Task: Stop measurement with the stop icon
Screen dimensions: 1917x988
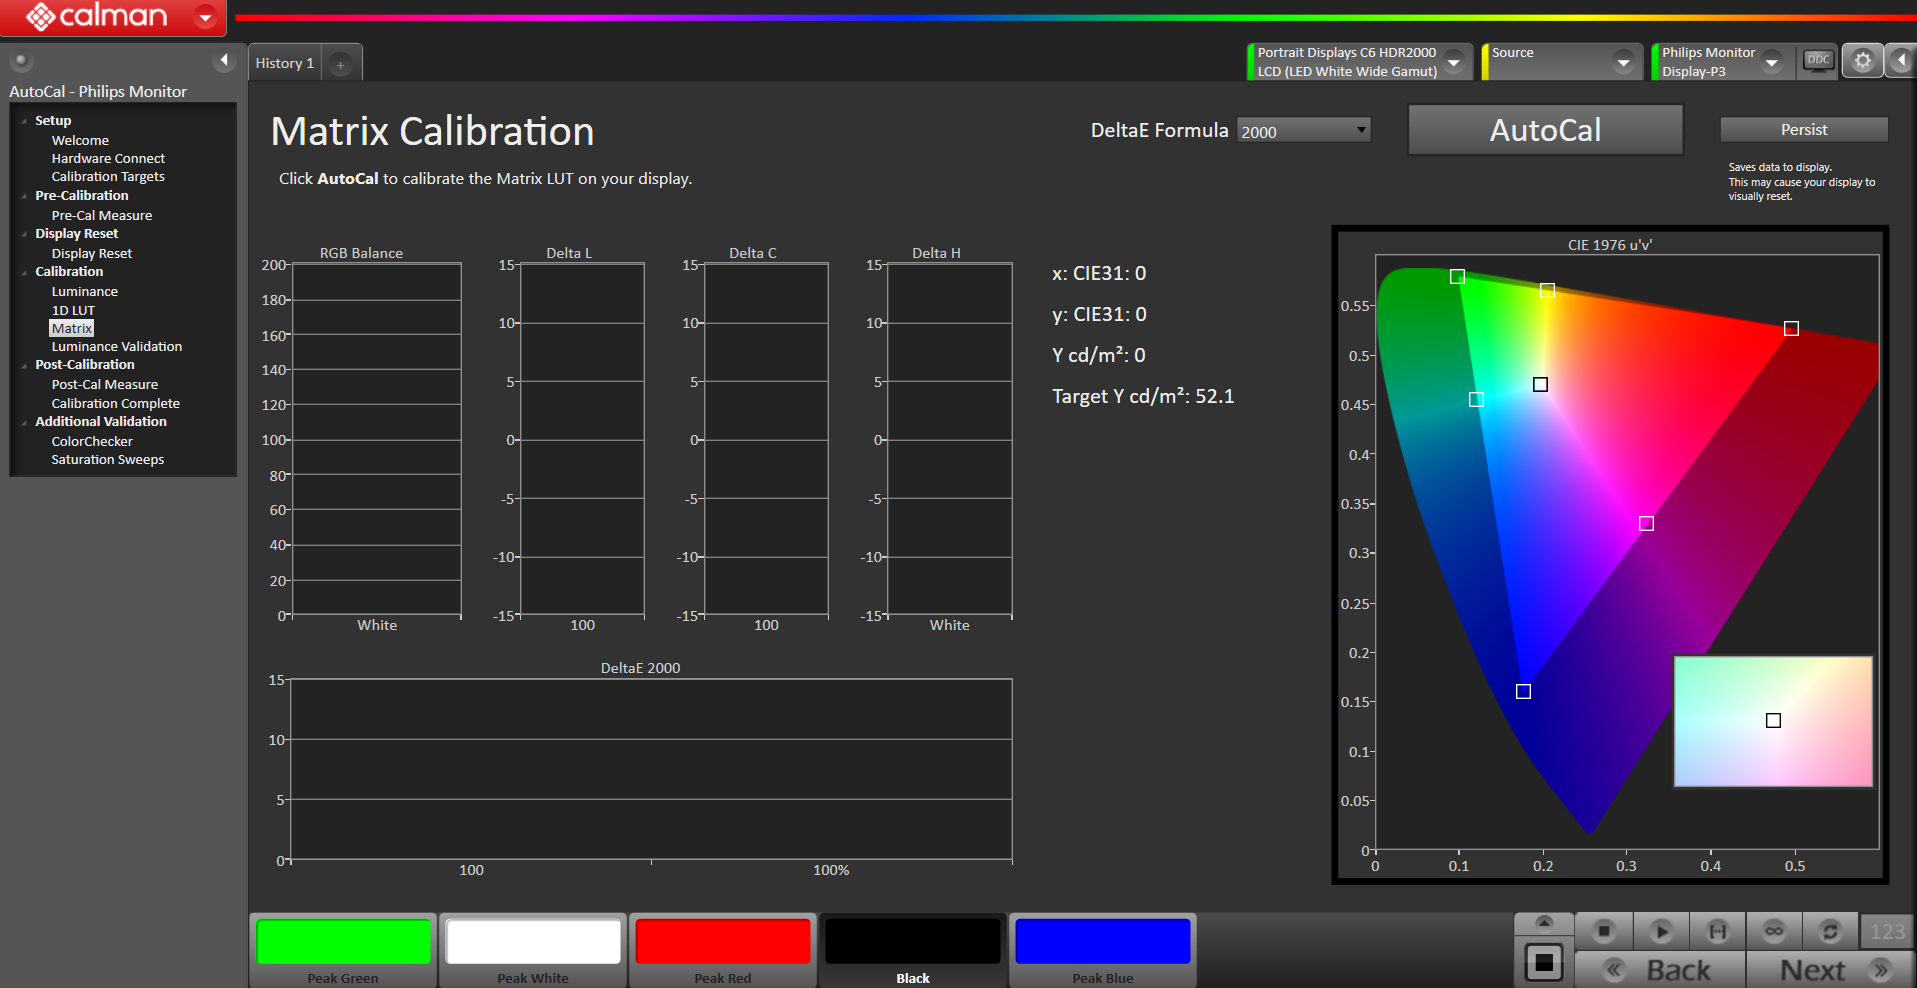Action: (x=1604, y=931)
